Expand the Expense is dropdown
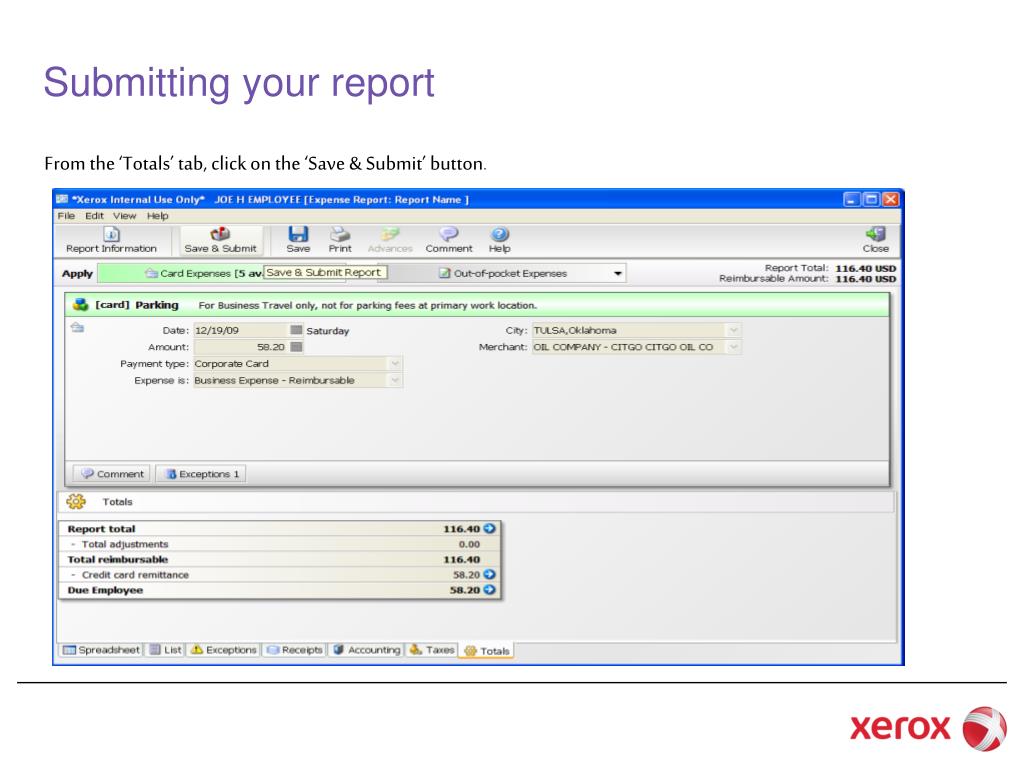Viewport: 1024px width, 768px height. click(x=395, y=380)
